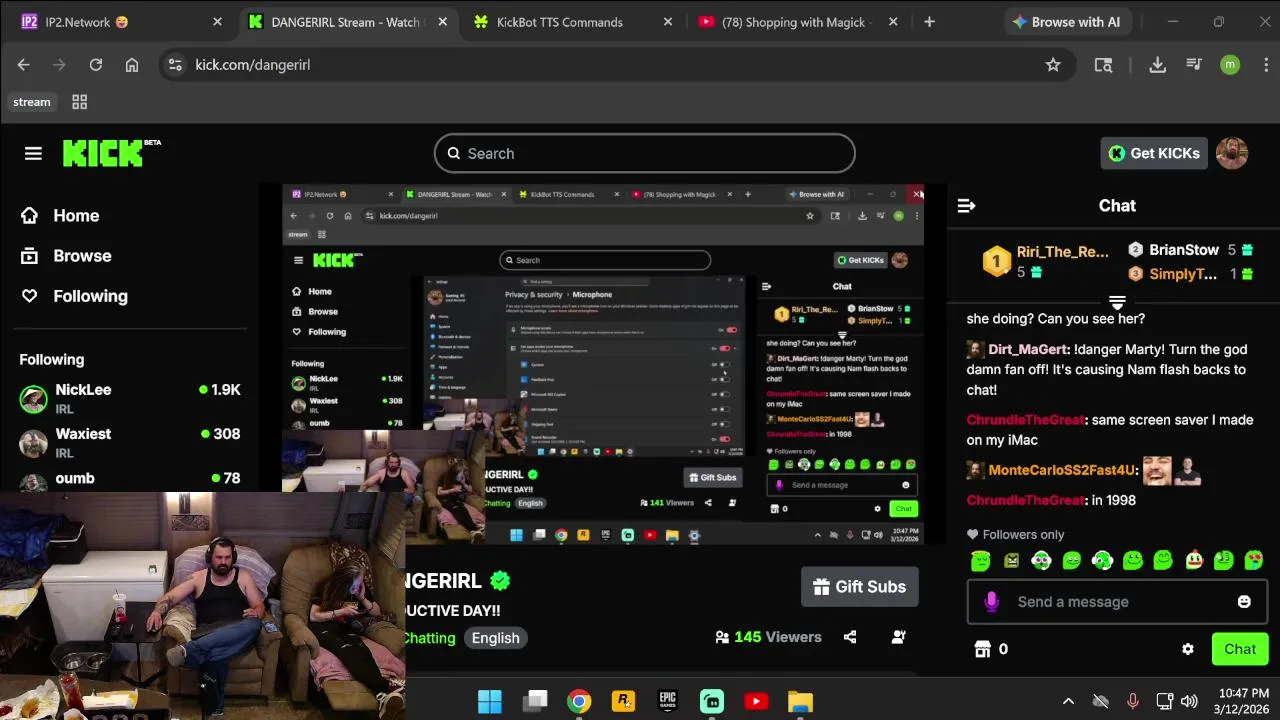Collapse the chat panel with arrow icon
The image size is (1280, 720).
tap(966, 206)
